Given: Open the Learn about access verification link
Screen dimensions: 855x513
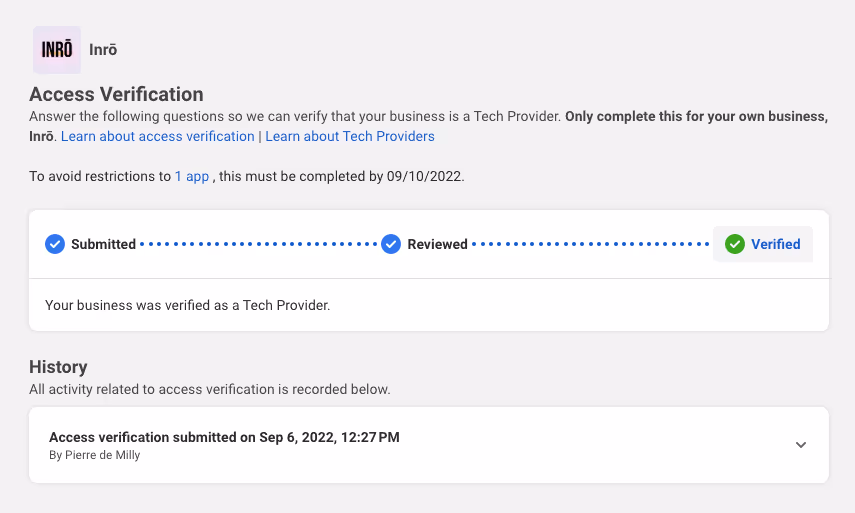Looking at the screenshot, I should [157, 136].
